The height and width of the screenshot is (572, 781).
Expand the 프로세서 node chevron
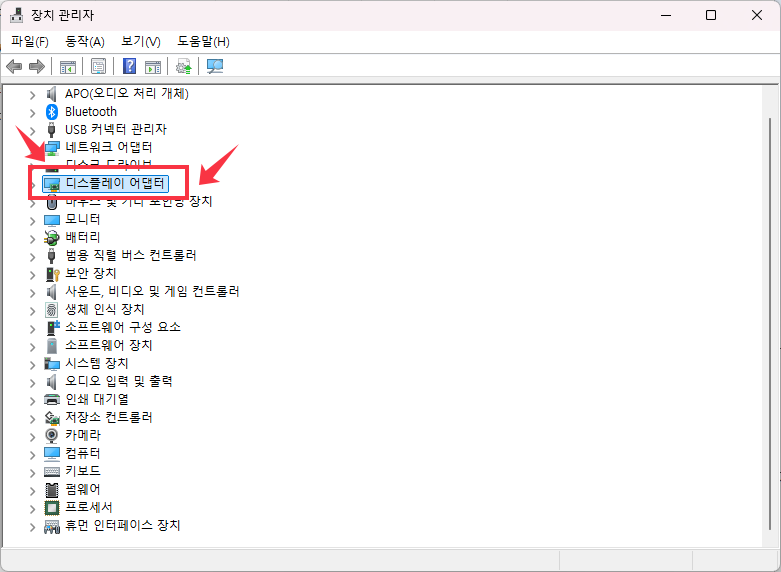[x=32, y=509]
